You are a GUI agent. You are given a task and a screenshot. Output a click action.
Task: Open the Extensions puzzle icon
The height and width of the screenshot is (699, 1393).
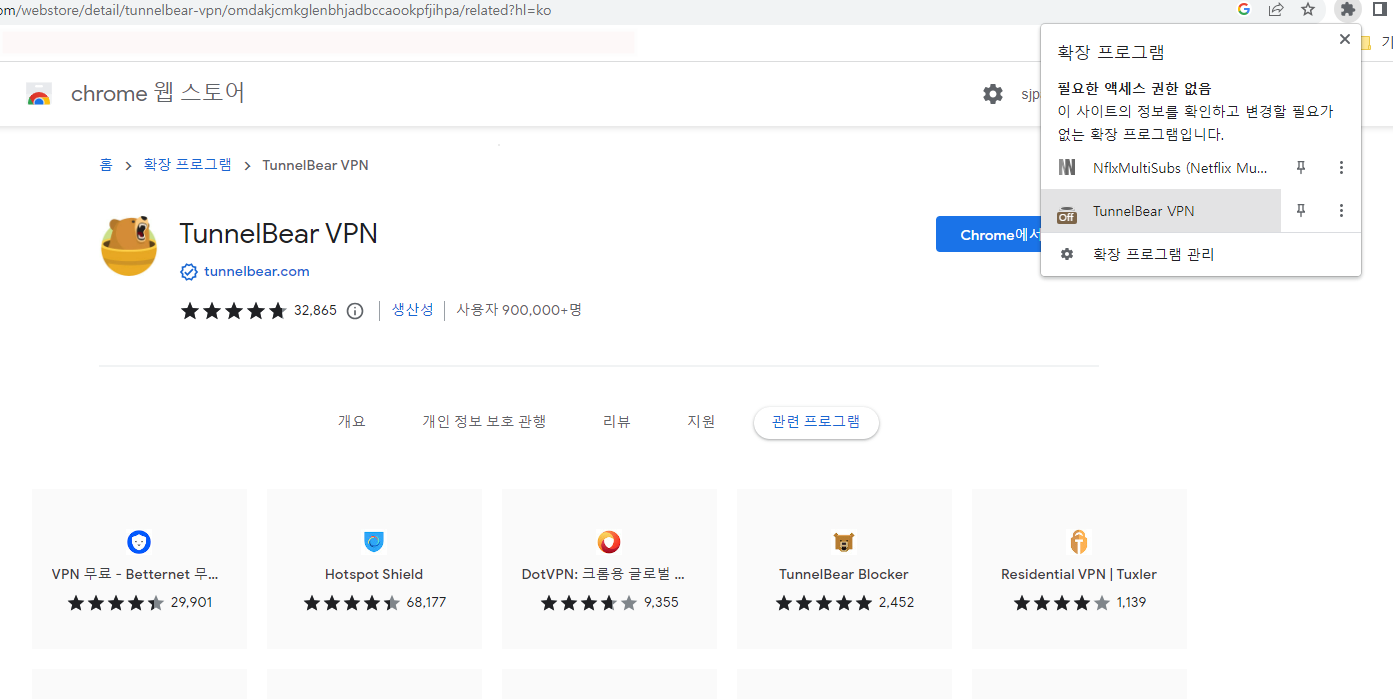pyautogui.click(x=1348, y=10)
